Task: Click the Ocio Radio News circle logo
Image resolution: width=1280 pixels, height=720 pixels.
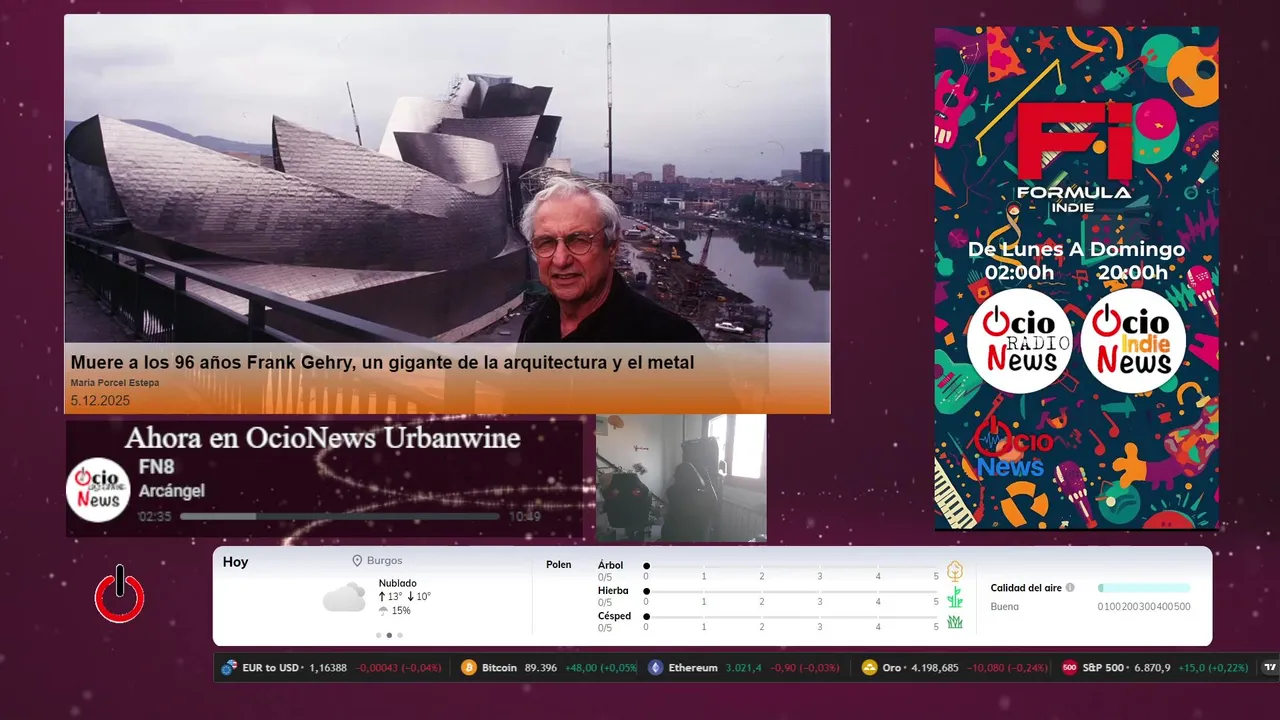Action: pos(1019,341)
